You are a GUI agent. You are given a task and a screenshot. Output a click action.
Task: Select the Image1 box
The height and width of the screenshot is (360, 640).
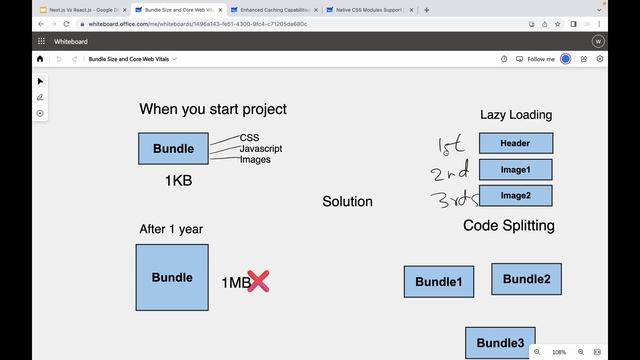[516, 170]
